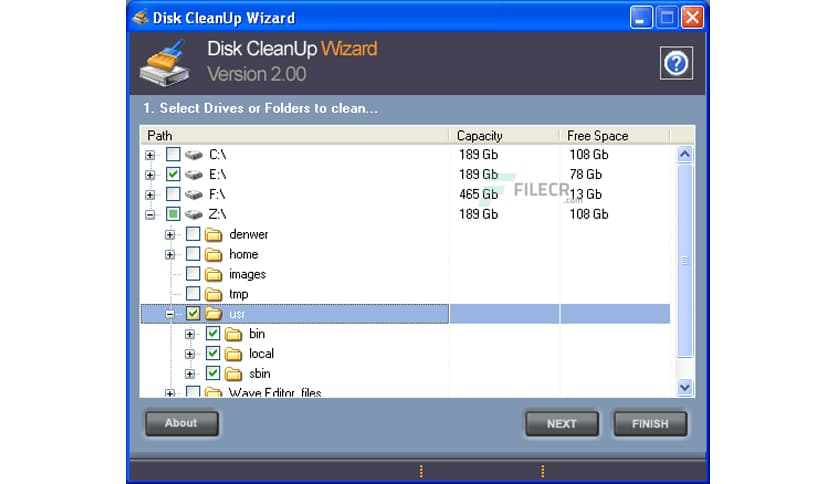The image size is (836, 484).
Task: Click the vertical scrollbar thumb
Action: (x=685, y=261)
